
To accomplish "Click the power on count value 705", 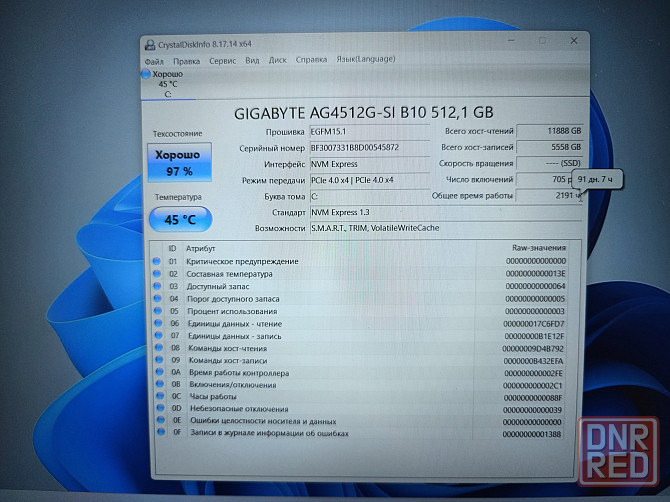I will click(545, 179).
